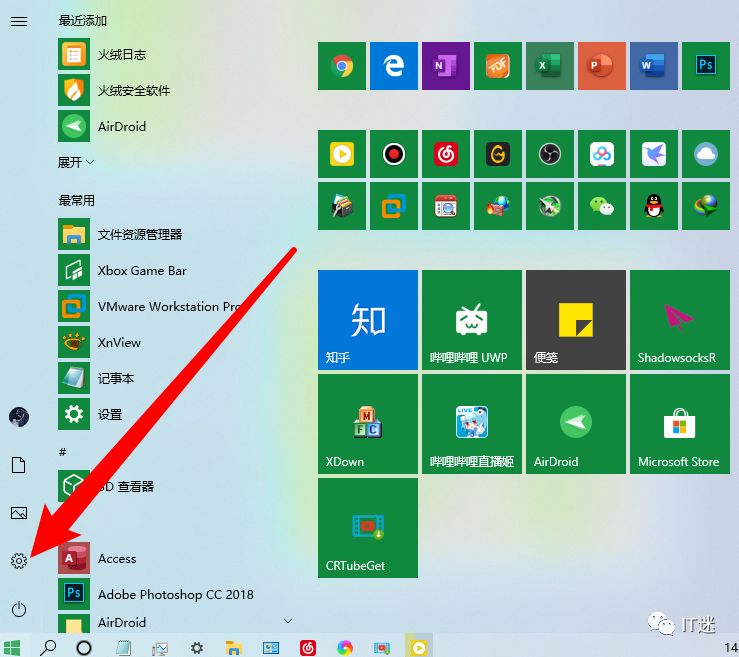Viewport: 739px width, 657px height.
Task: Open the red-dot screen recorder tile
Action: [394, 154]
